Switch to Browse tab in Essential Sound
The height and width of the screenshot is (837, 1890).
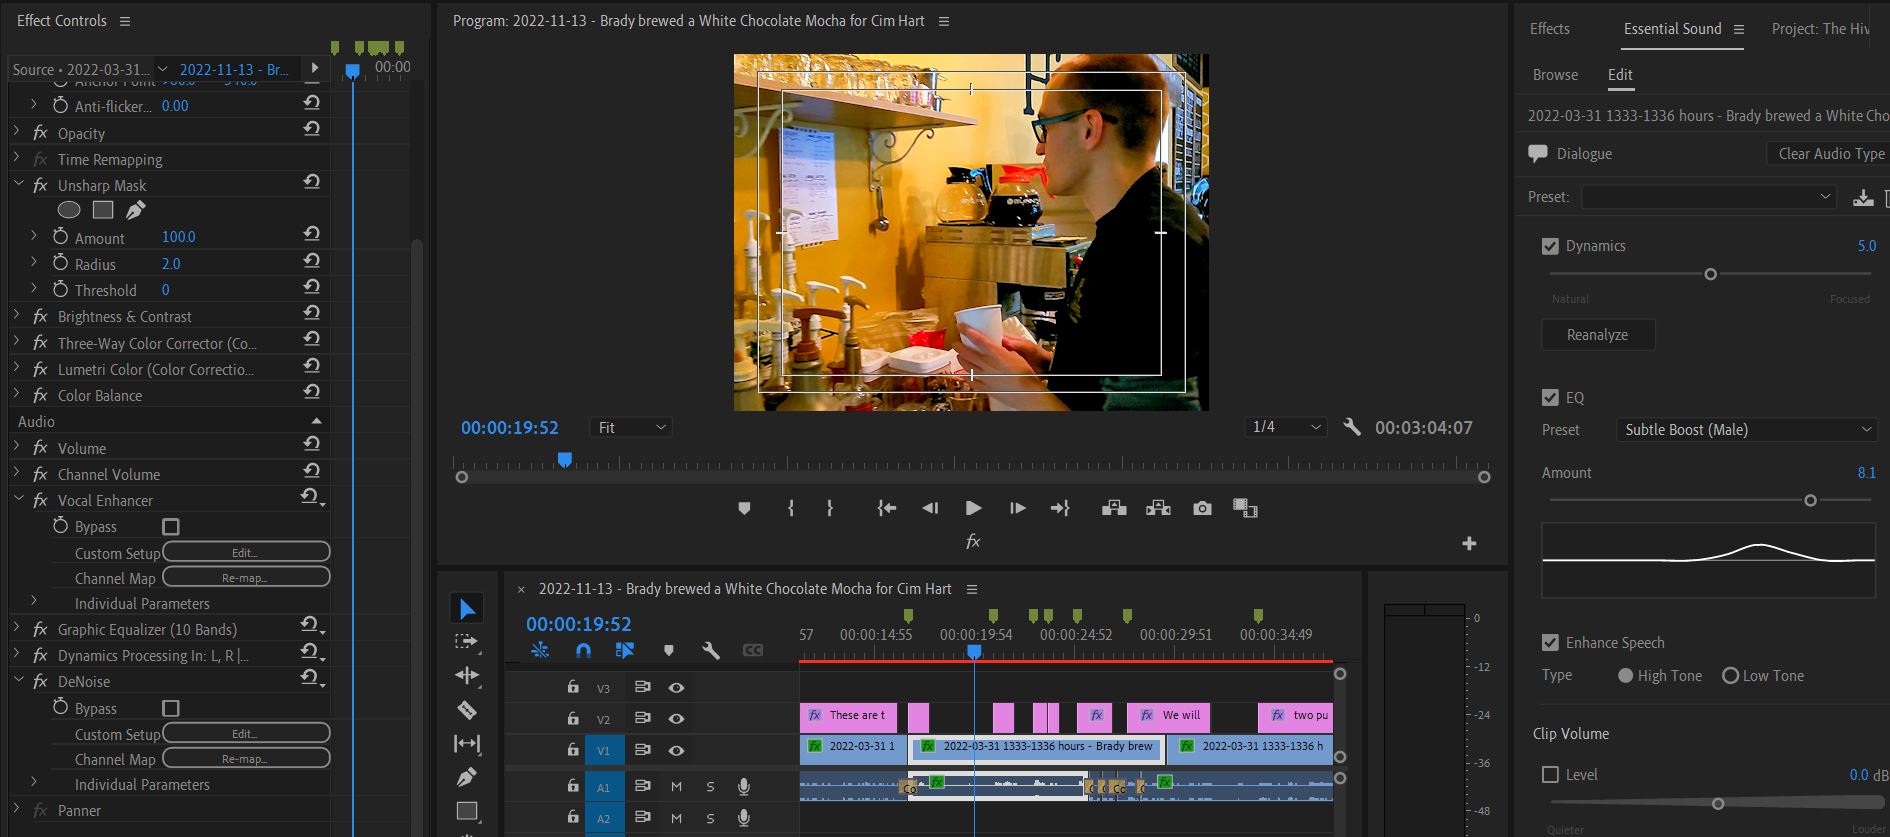pos(1555,75)
